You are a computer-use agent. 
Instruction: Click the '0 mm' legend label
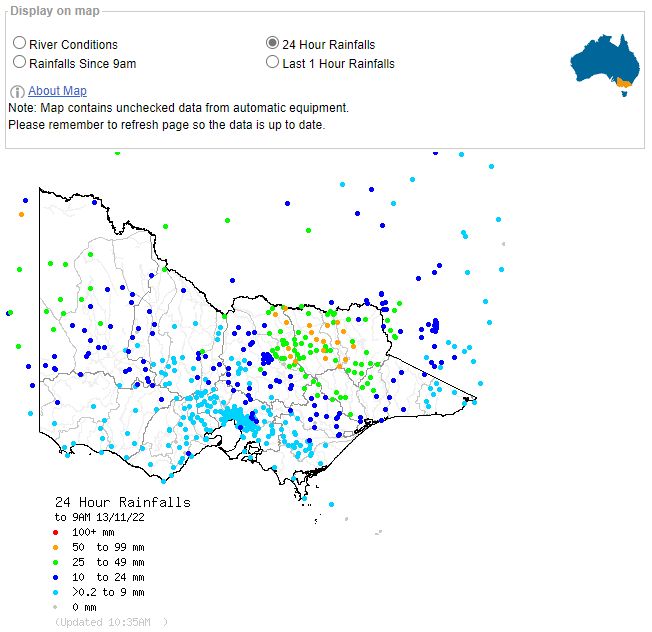click(84, 607)
